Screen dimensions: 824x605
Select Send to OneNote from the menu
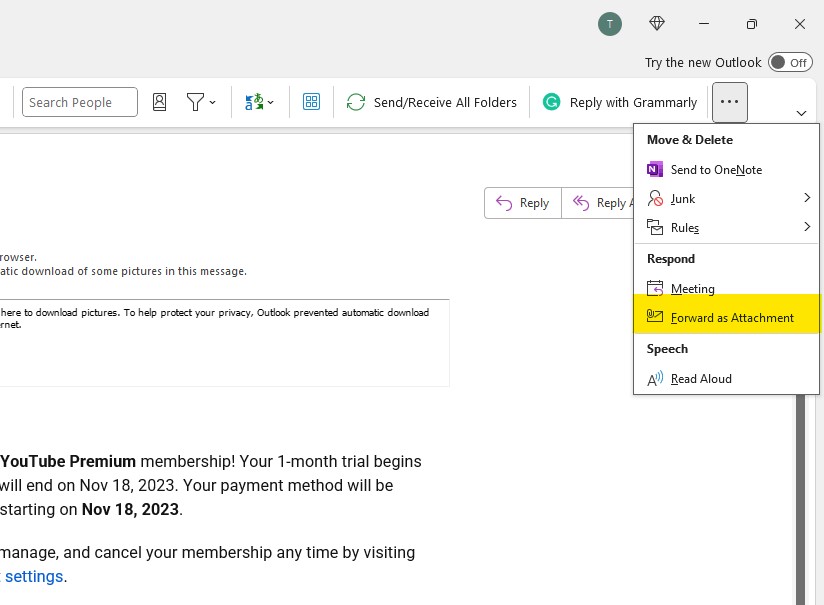tap(726, 170)
